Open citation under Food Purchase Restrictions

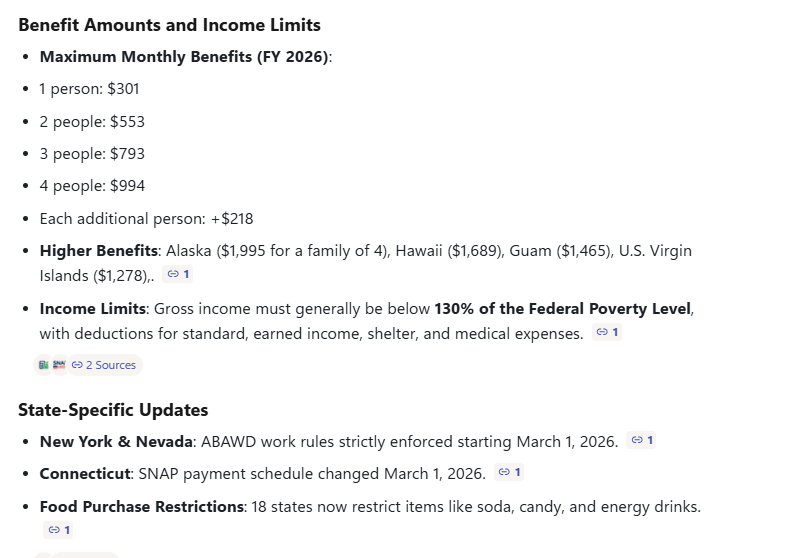click(x=58, y=530)
